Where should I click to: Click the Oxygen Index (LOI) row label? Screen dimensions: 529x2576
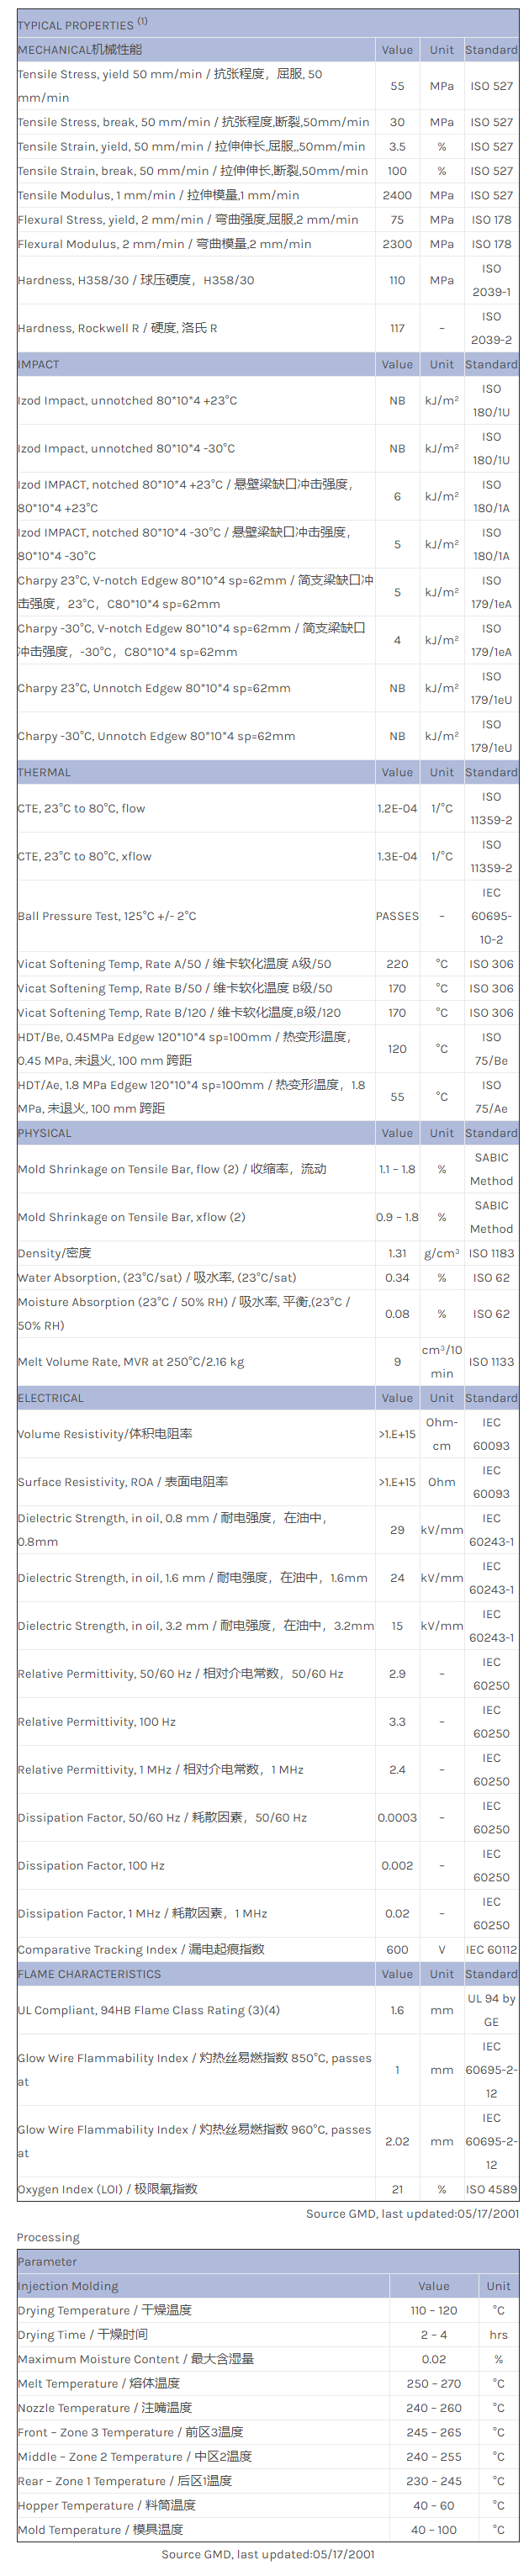[x=107, y=2189]
